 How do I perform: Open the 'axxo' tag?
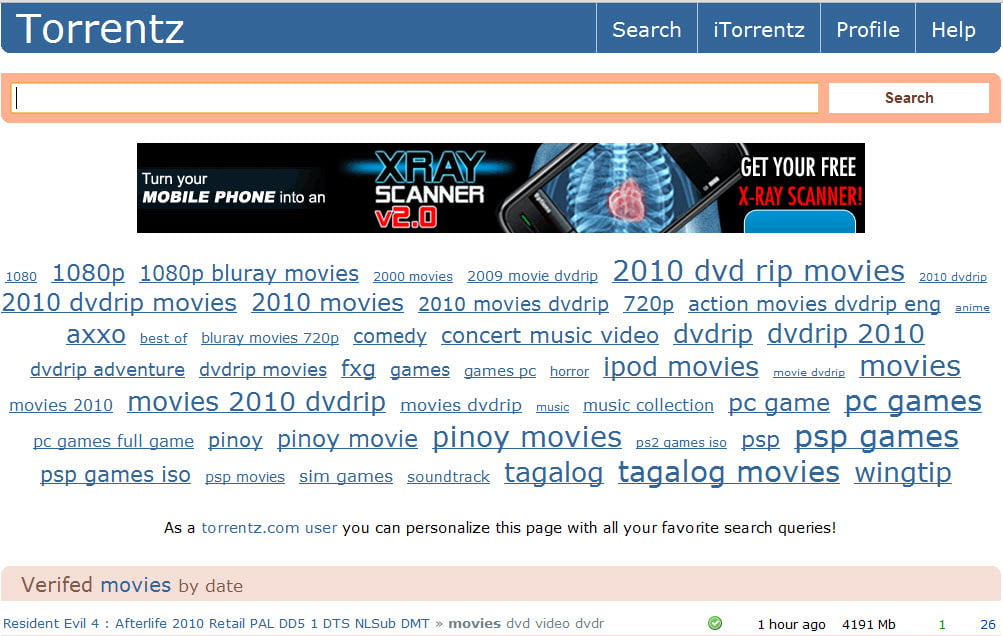coord(95,335)
